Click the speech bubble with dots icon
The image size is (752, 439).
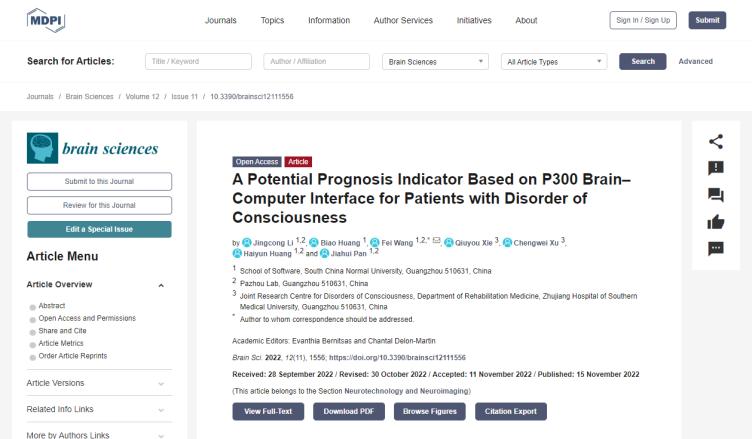(x=716, y=249)
